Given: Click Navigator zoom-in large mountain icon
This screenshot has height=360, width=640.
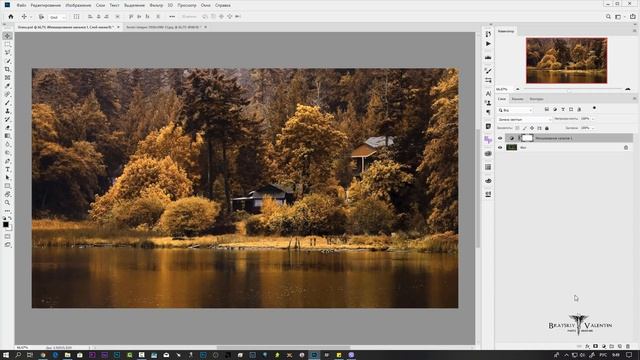Looking at the screenshot, I should [628, 89].
